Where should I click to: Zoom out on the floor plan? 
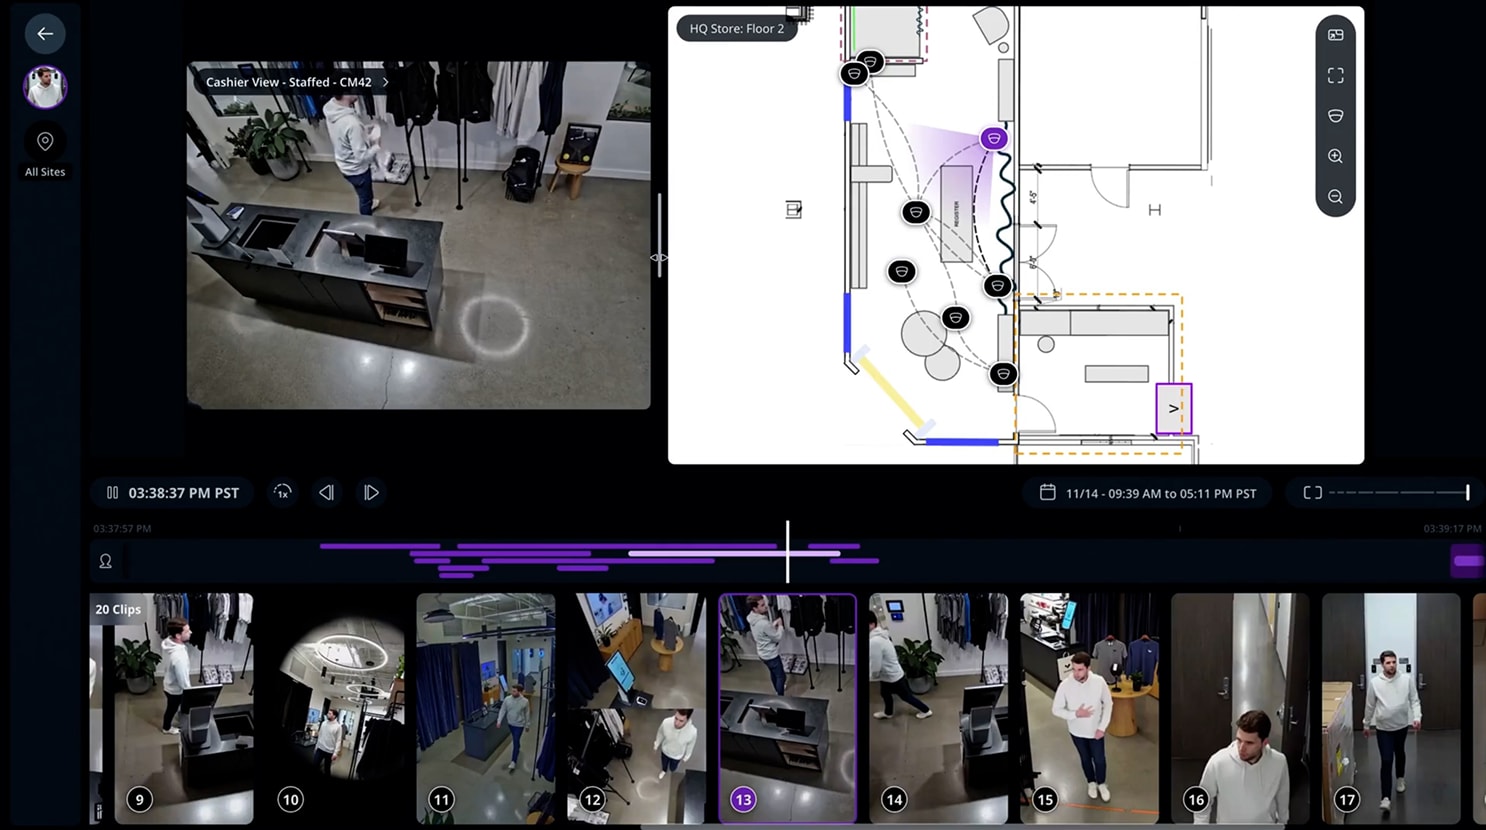point(1335,197)
